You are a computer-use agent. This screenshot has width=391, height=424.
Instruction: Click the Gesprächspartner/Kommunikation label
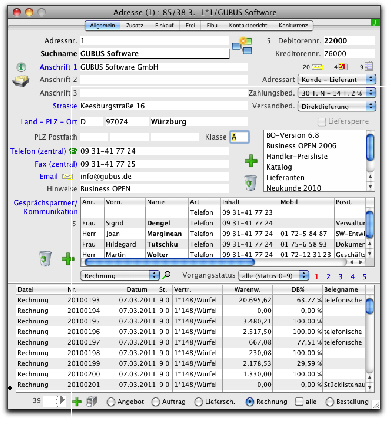tap(45, 207)
